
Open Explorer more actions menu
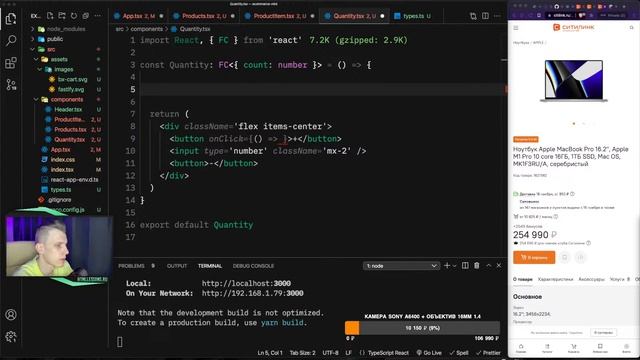coord(98,16)
